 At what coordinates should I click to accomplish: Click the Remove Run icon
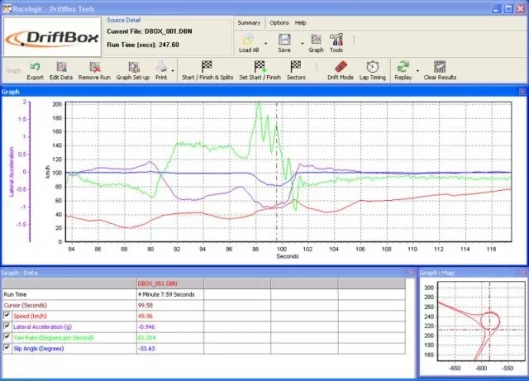coord(94,67)
